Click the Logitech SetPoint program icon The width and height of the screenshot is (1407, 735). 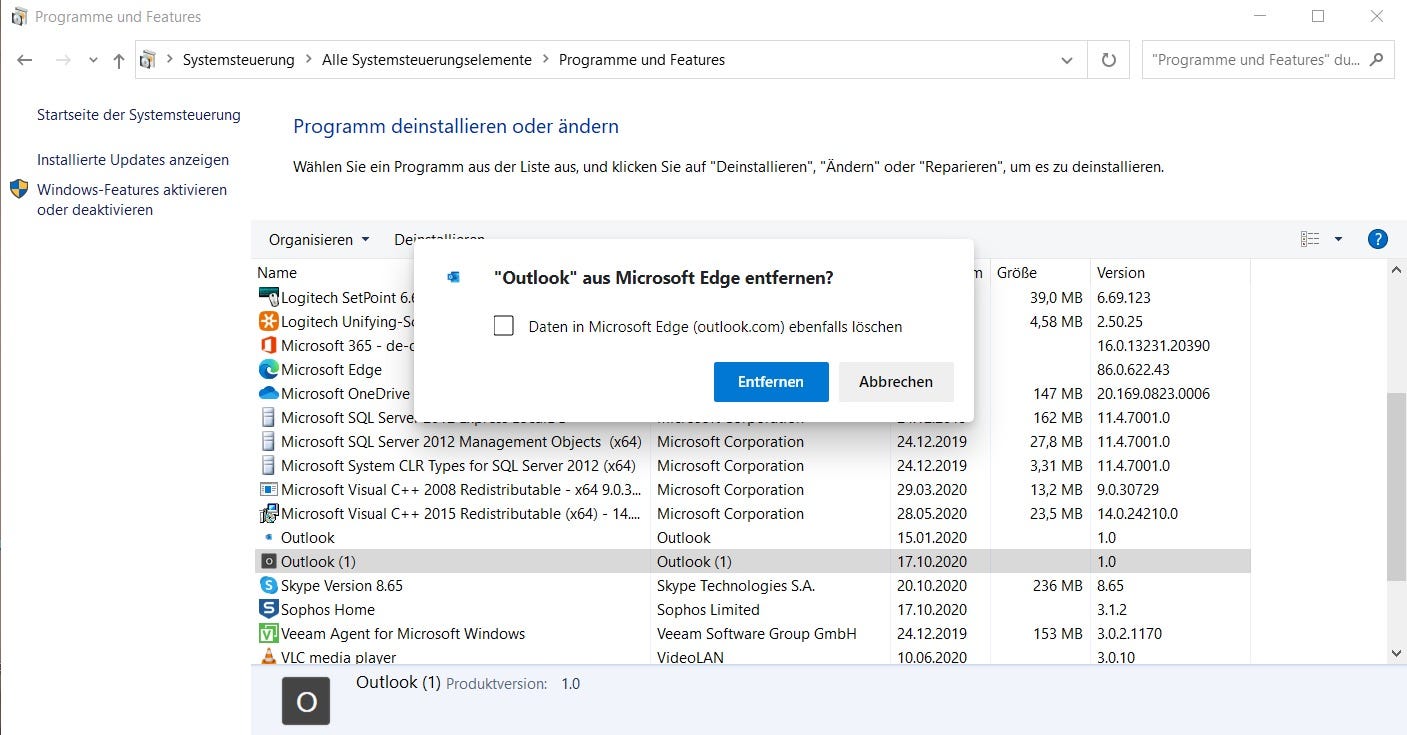point(268,297)
